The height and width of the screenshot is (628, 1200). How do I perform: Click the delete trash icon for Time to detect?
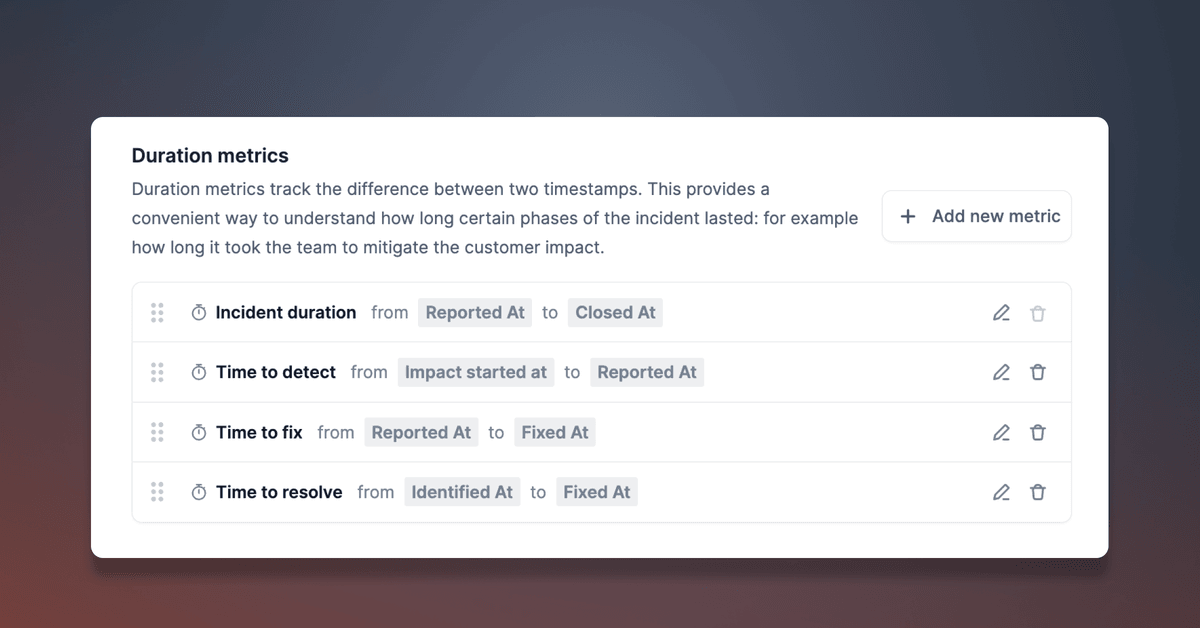[1038, 372]
